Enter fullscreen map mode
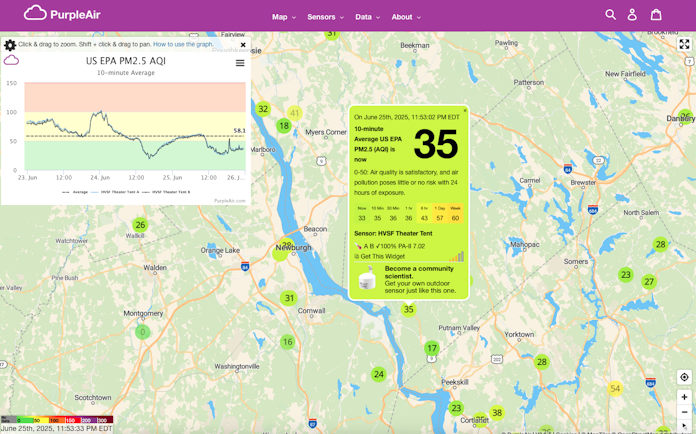Screen dimensions: 696x434 pyautogui.click(x=684, y=45)
